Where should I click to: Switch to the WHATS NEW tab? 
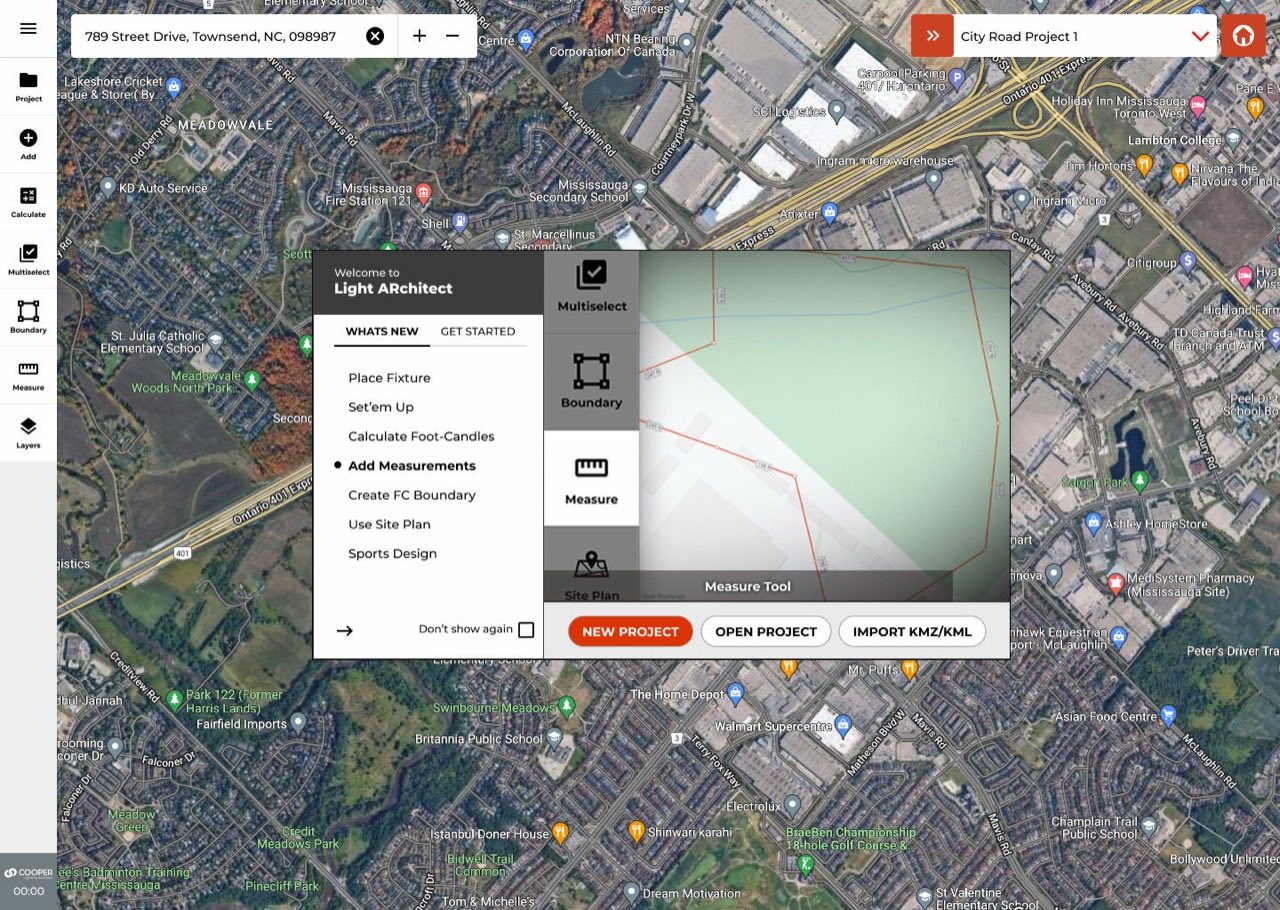pyautogui.click(x=382, y=331)
